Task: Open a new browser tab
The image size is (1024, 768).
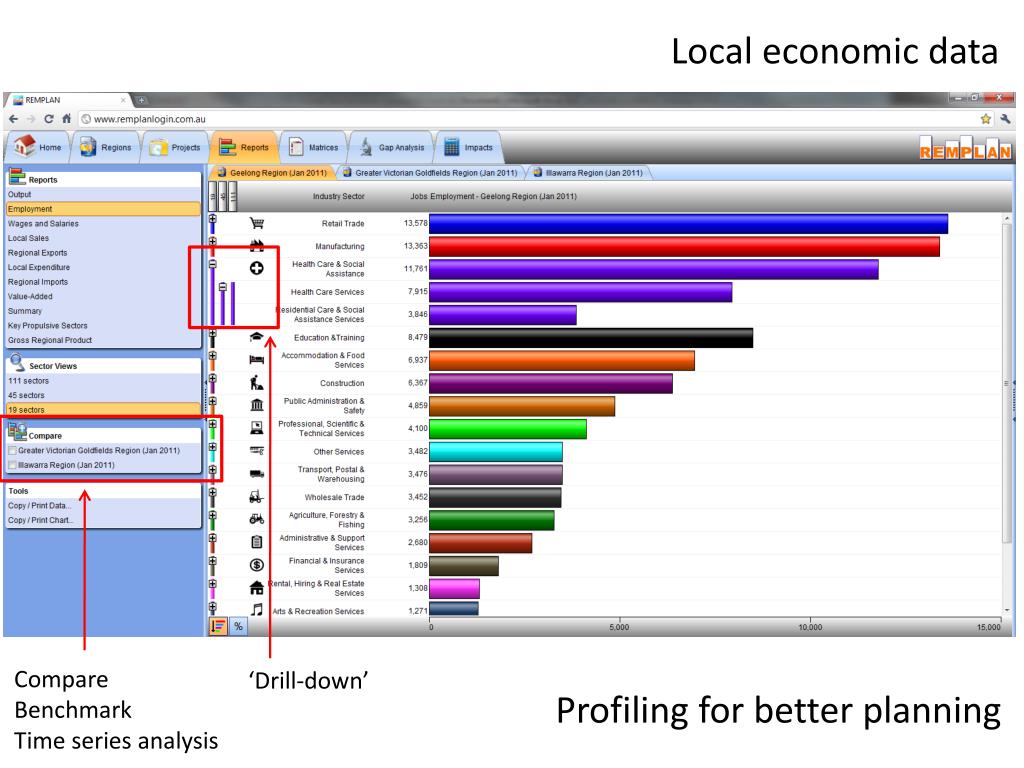Action: (141, 100)
